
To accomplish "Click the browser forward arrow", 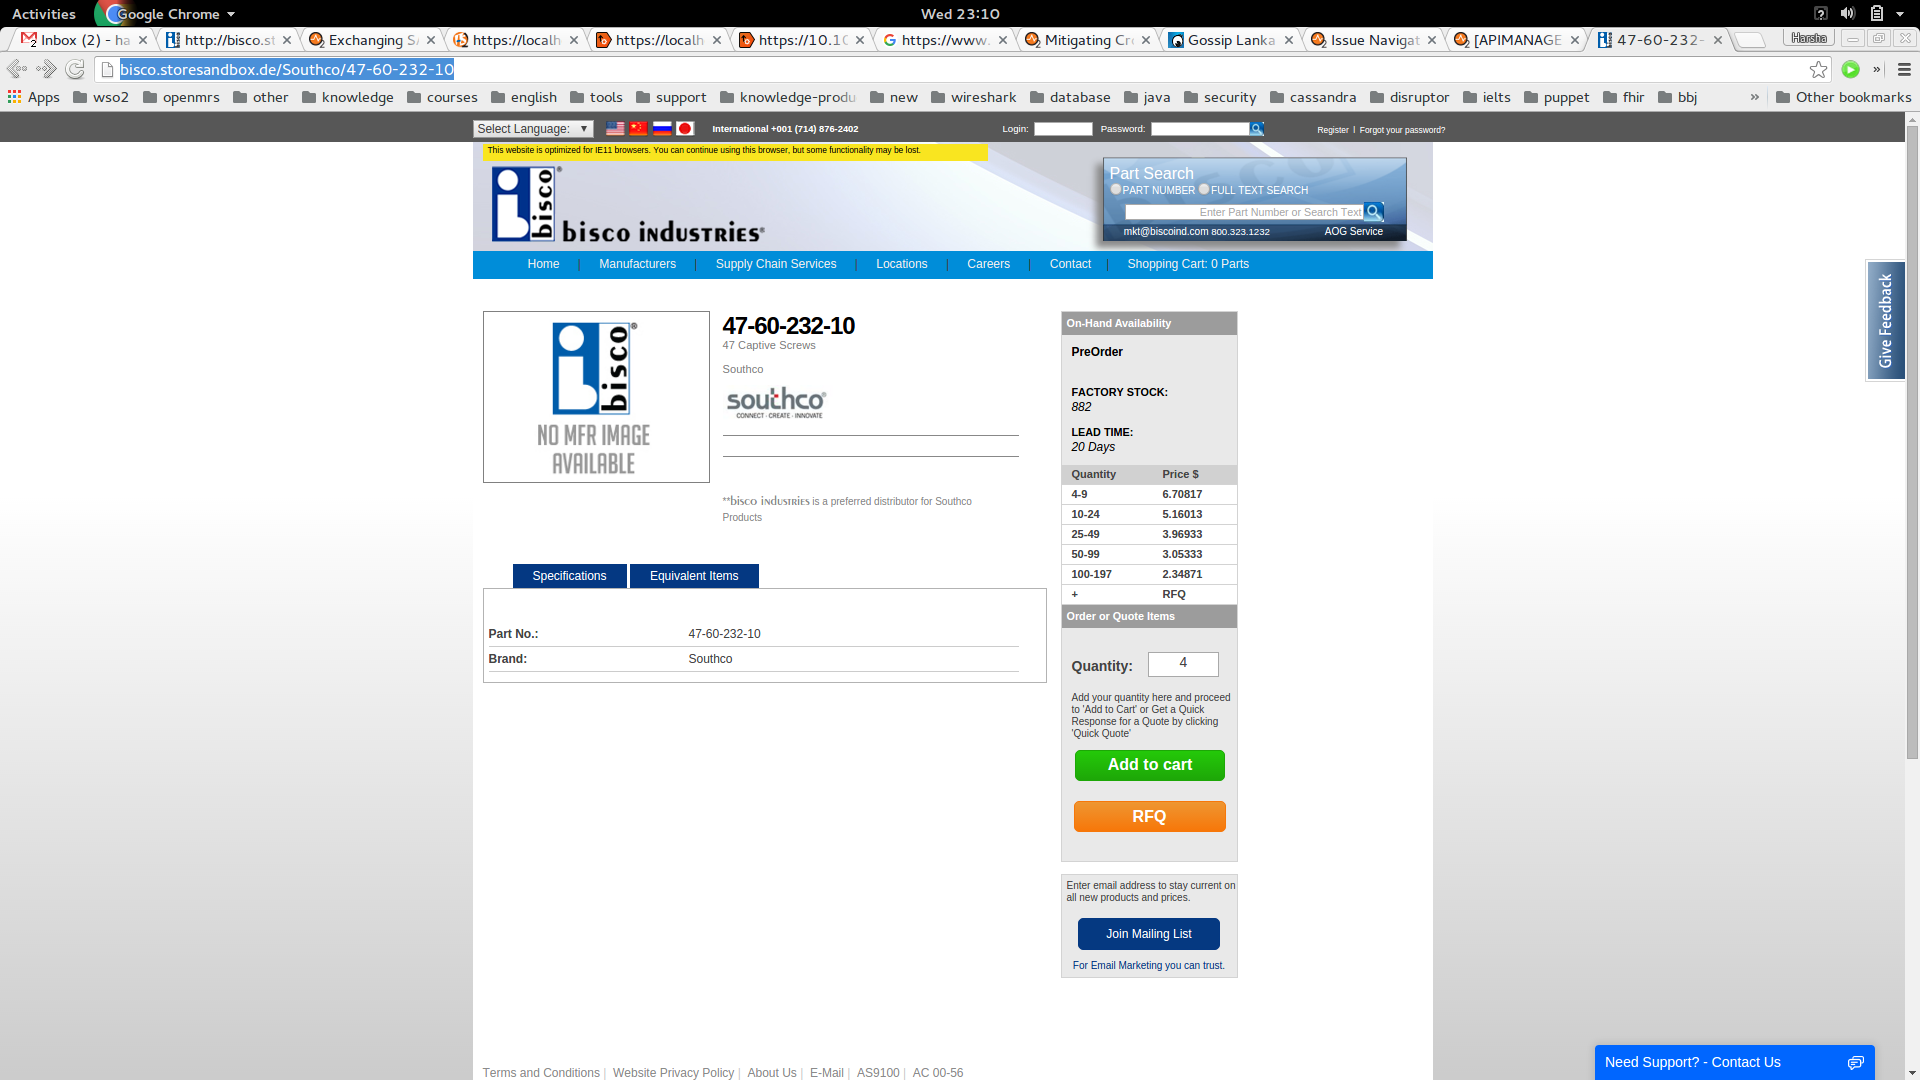I will (x=46, y=69).
